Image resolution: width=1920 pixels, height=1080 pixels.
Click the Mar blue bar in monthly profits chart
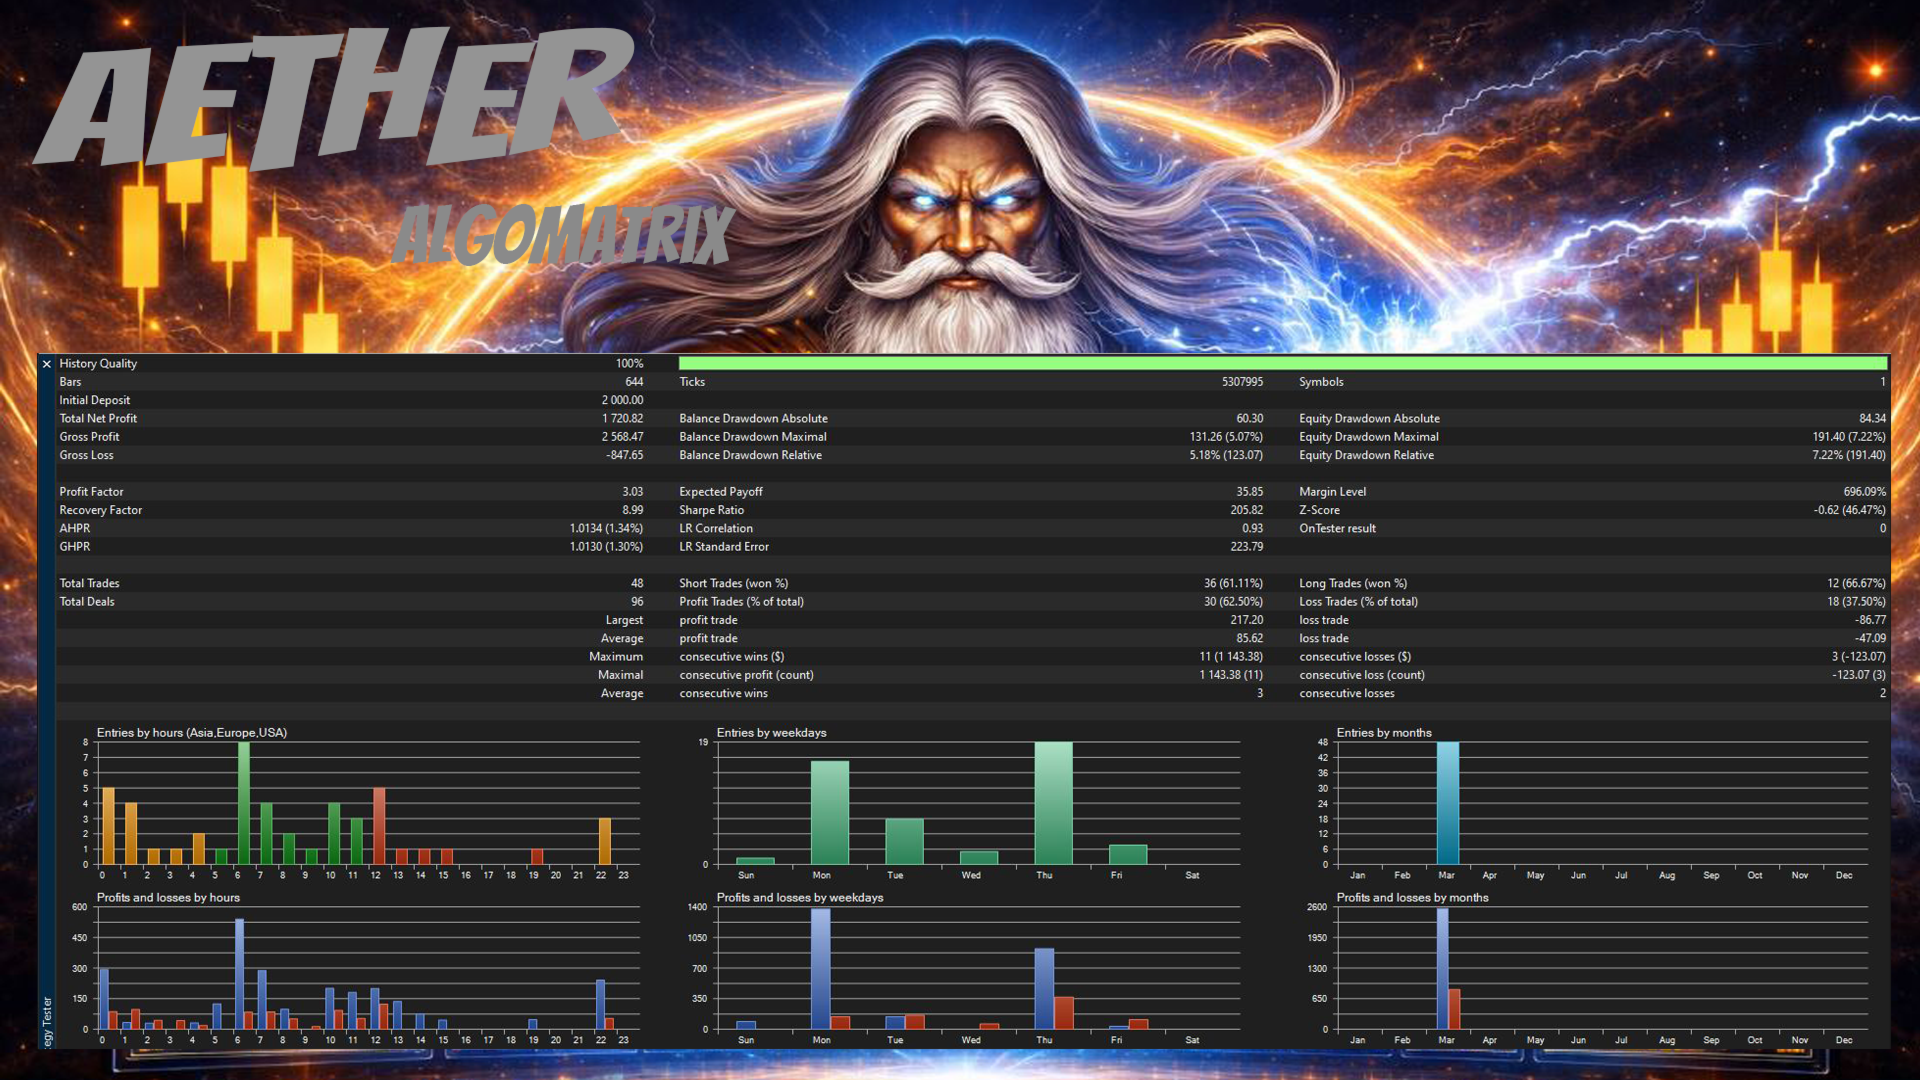[x=1442, y=968]
